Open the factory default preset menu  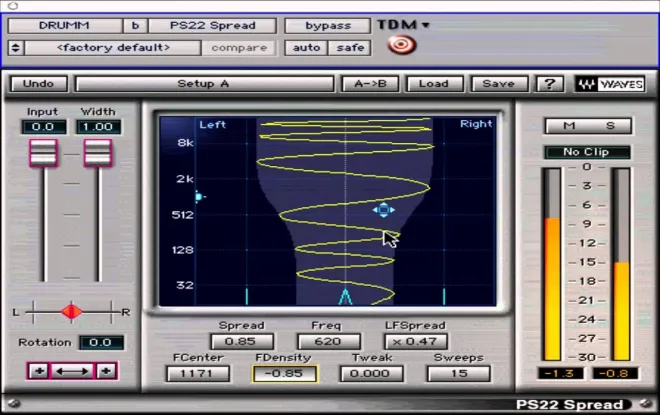113,48
